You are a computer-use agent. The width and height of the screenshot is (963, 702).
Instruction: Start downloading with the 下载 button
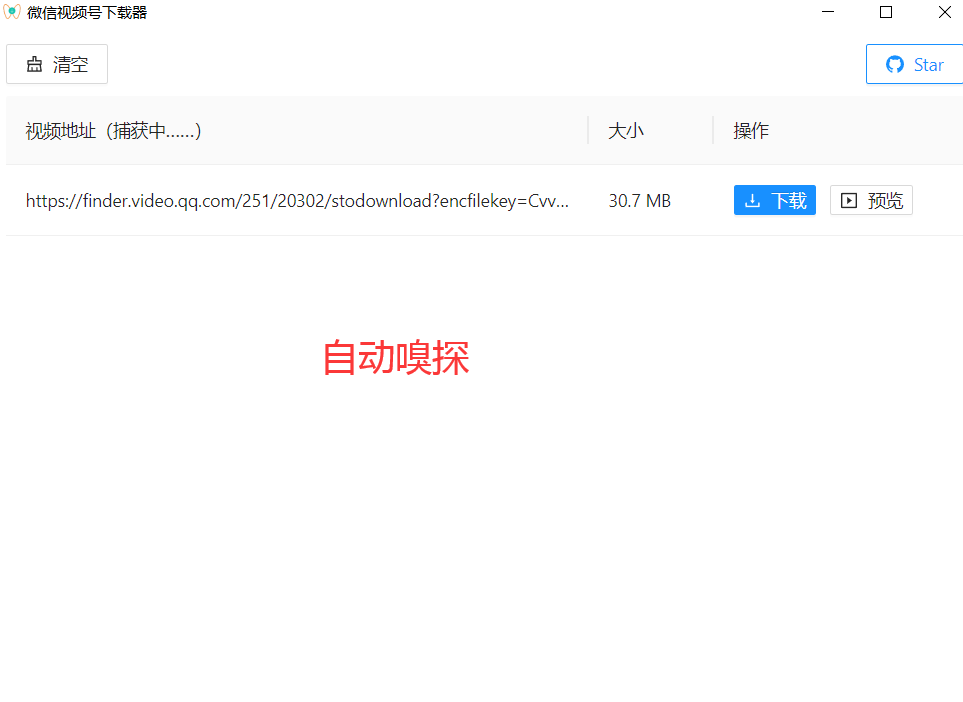[774, 200]
